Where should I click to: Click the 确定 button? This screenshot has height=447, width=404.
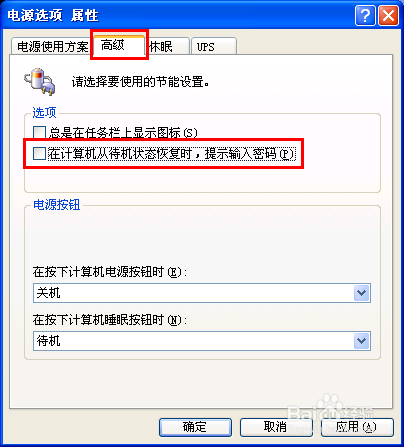195,427
